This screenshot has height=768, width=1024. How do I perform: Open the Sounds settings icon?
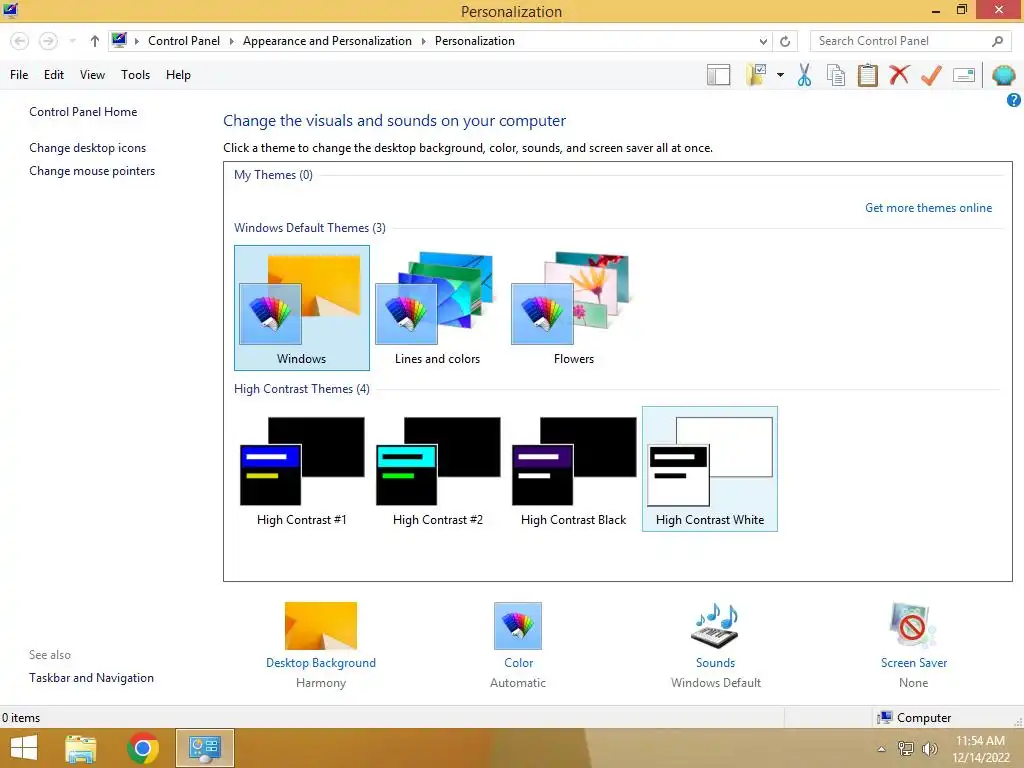pyautogui.click(x=715, y=626)
